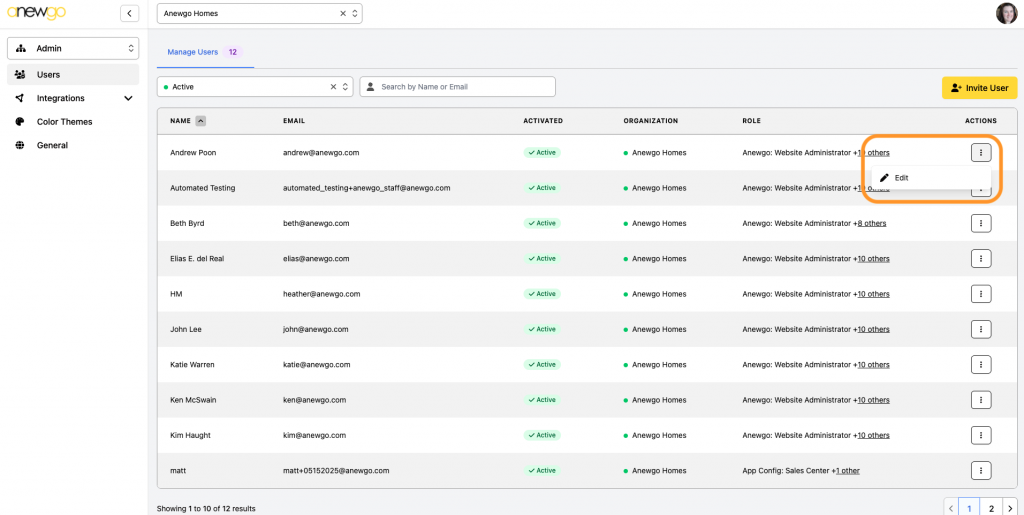Open the user profile avatar
Viewport: 1024px width, 515px height.
[x=1006, y=13]
